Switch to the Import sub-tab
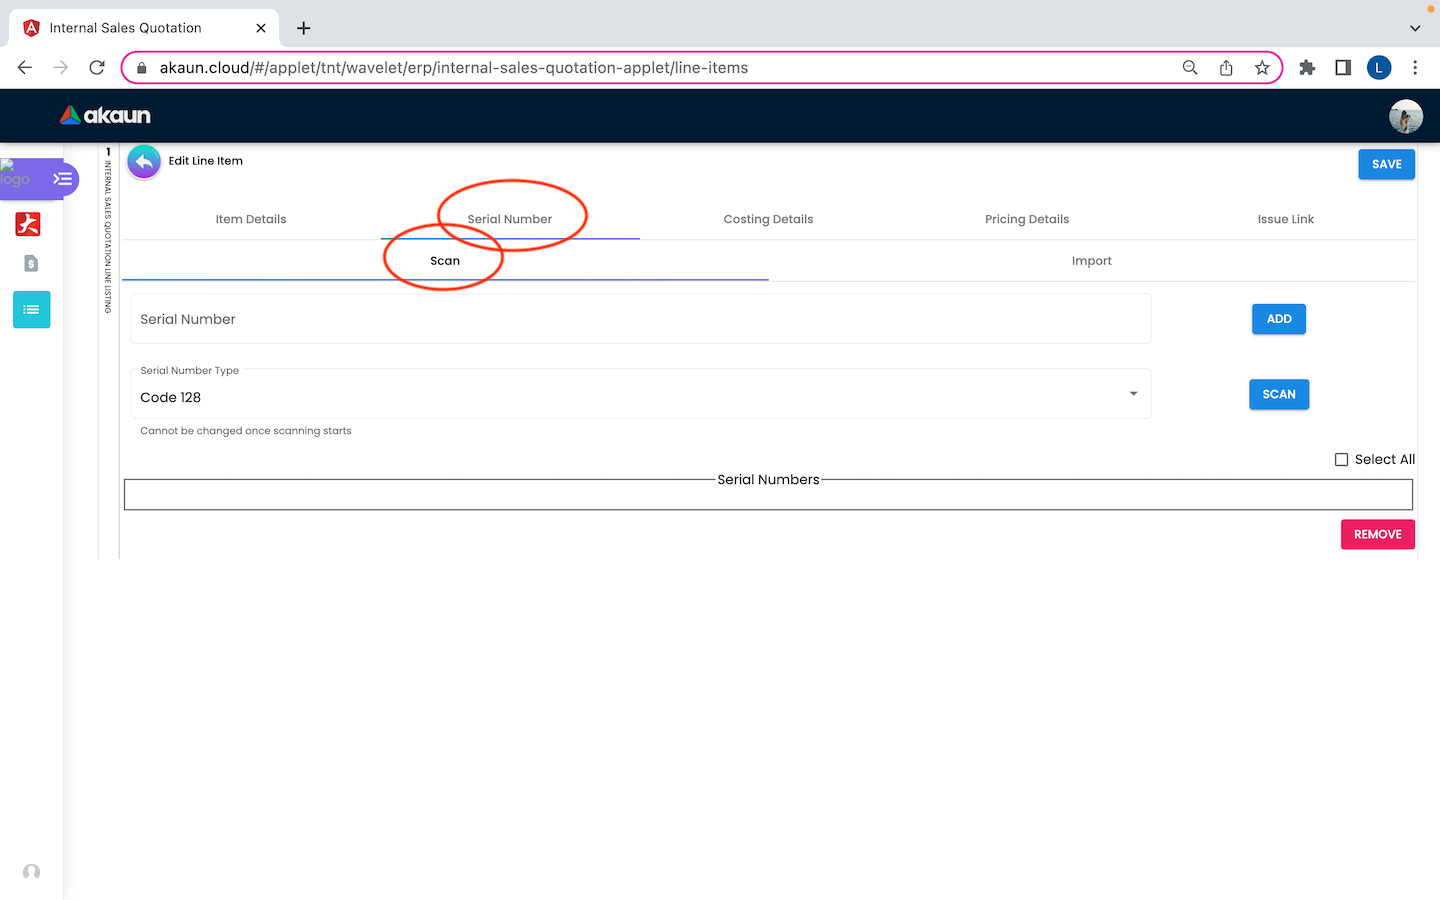Screen dimensions: 1440x900 pyautogui.click(x=1091, y=261)
